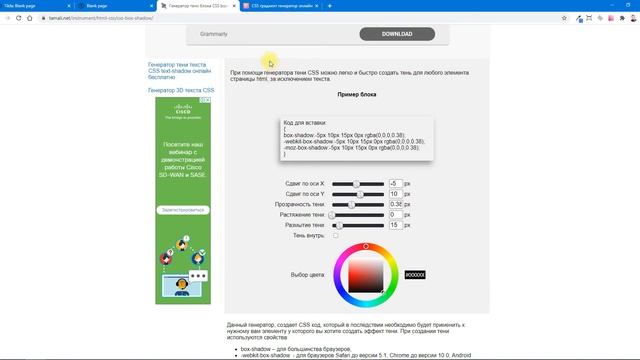Click the browser address bar URL
Viewport: 640px width, 360px height.
coord(101,18)
